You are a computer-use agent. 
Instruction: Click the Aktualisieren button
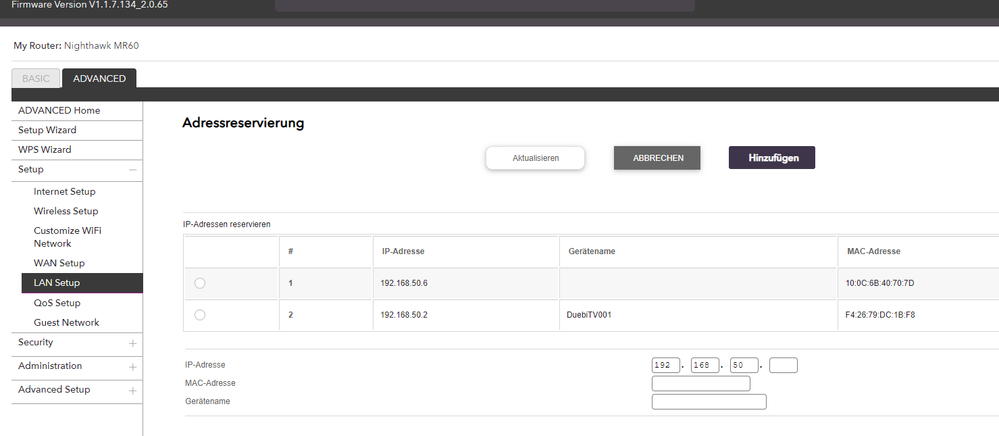click(x=535, y=158)
